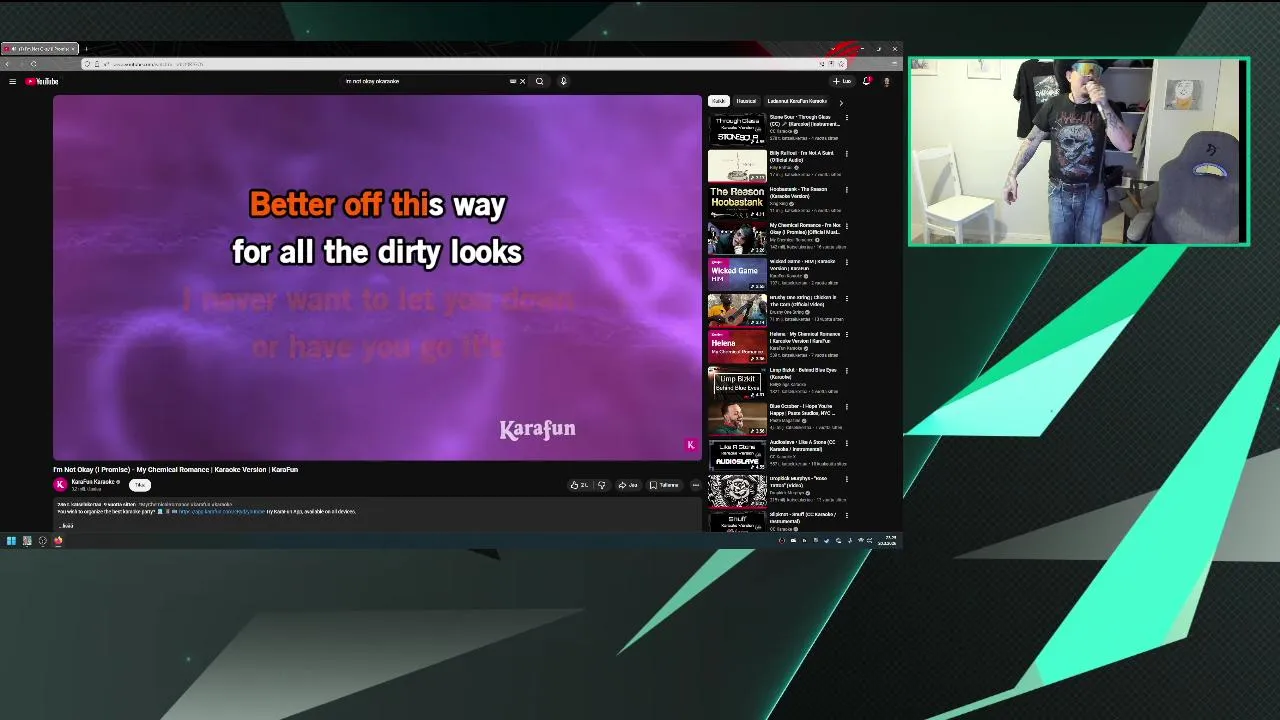Viewport: 1280px width, 720px height.
Task: Open Blue October I Hope You're Happy video
Action: 737,419
